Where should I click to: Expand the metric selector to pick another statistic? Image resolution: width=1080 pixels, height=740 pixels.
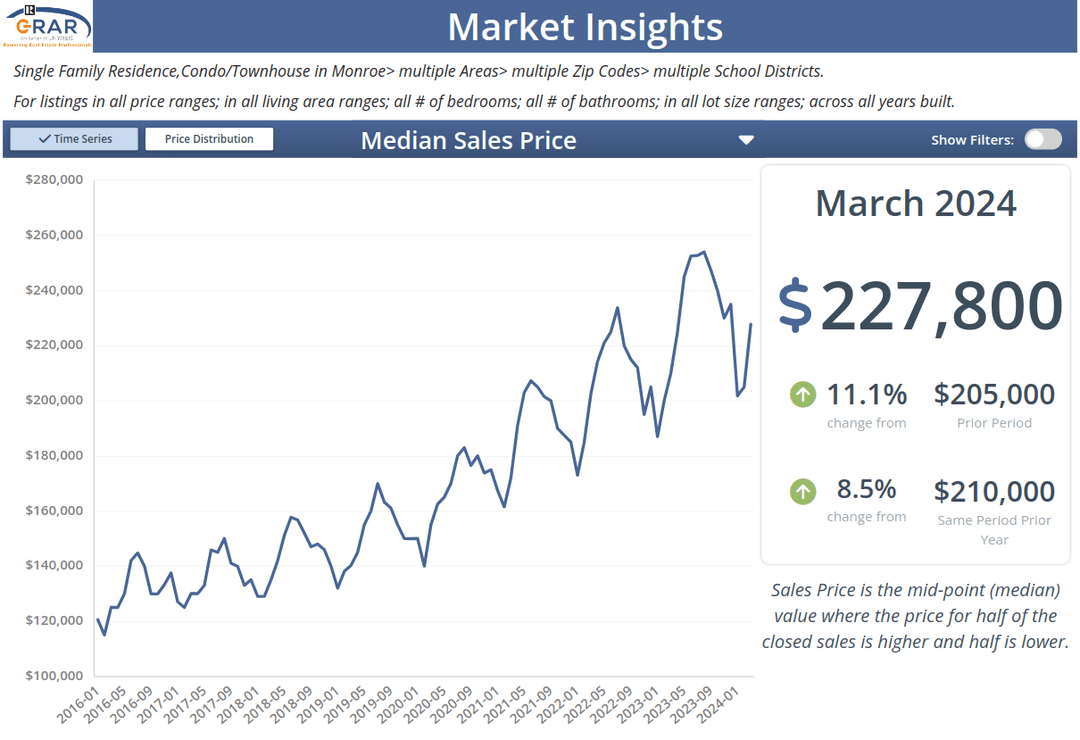point(746,140)
